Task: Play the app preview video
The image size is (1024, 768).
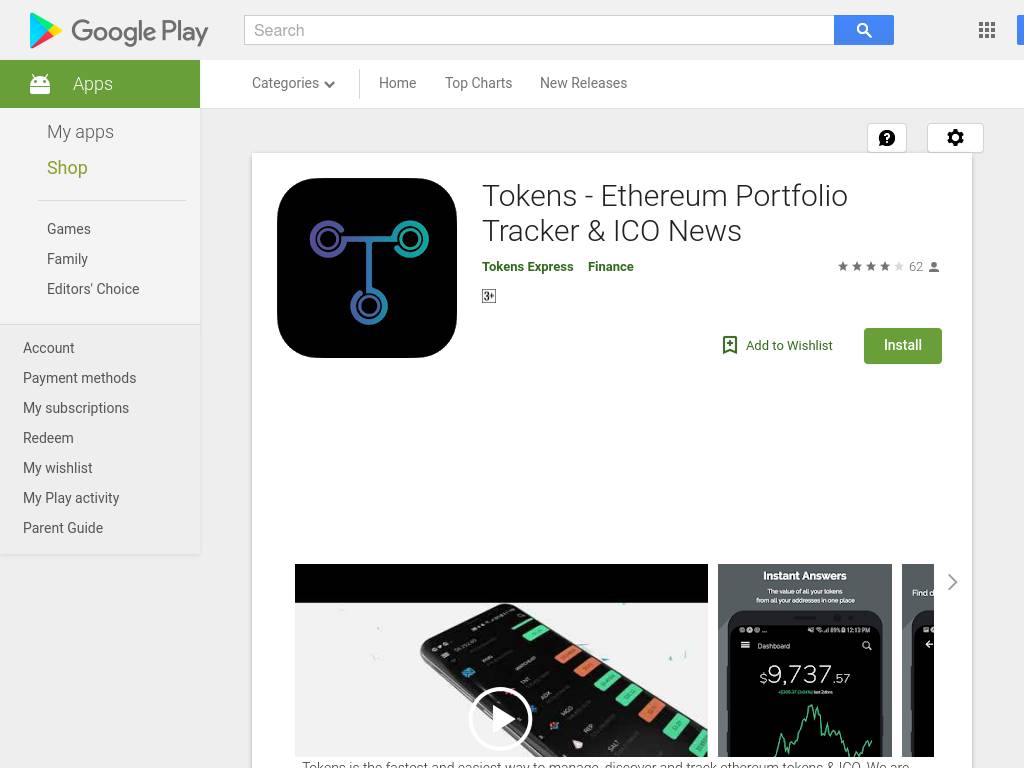Action: point(500,718)
